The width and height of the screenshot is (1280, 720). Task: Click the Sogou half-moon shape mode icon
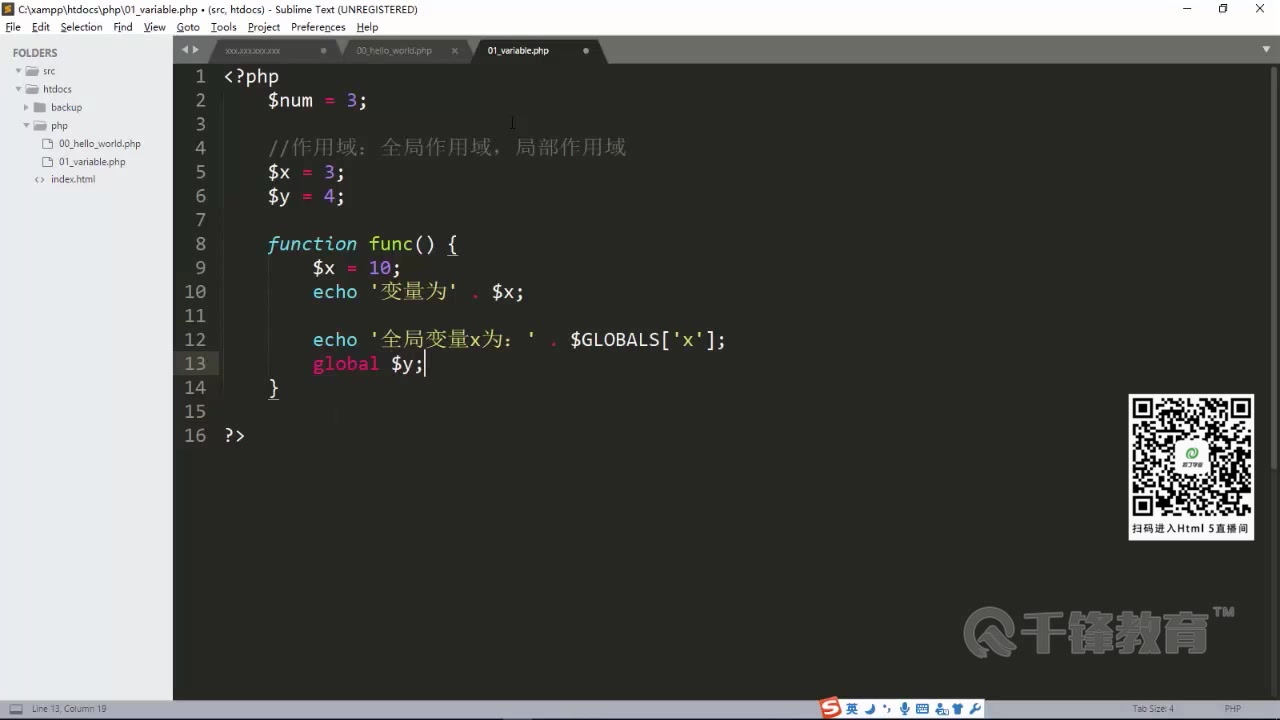point(868,708)
